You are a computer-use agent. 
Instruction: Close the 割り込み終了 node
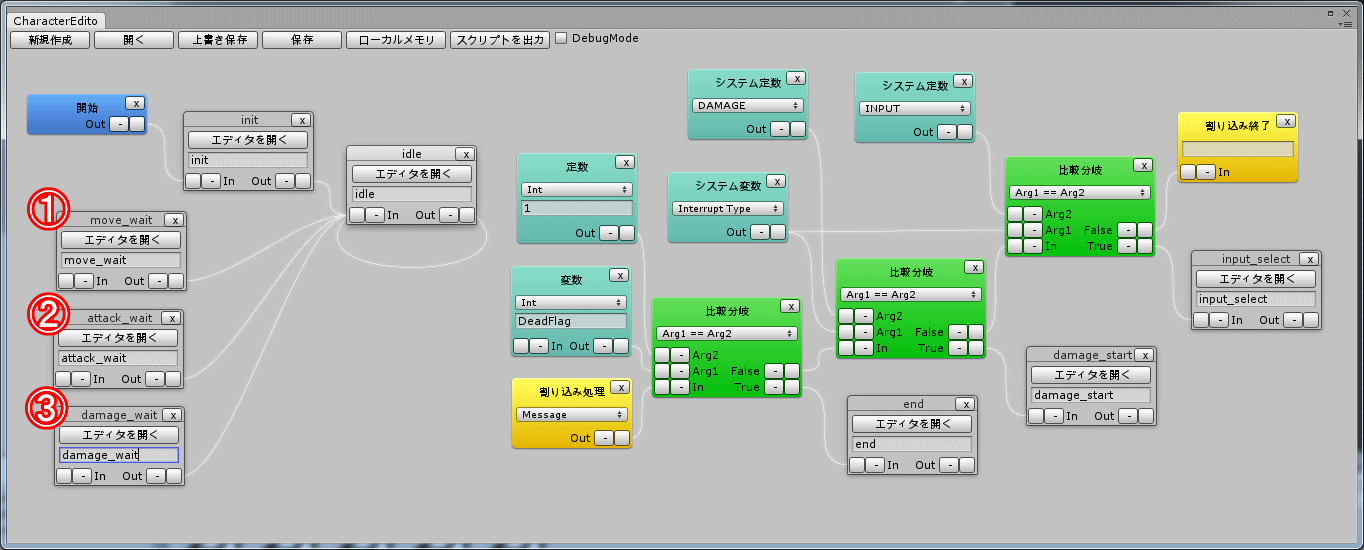1286,121
